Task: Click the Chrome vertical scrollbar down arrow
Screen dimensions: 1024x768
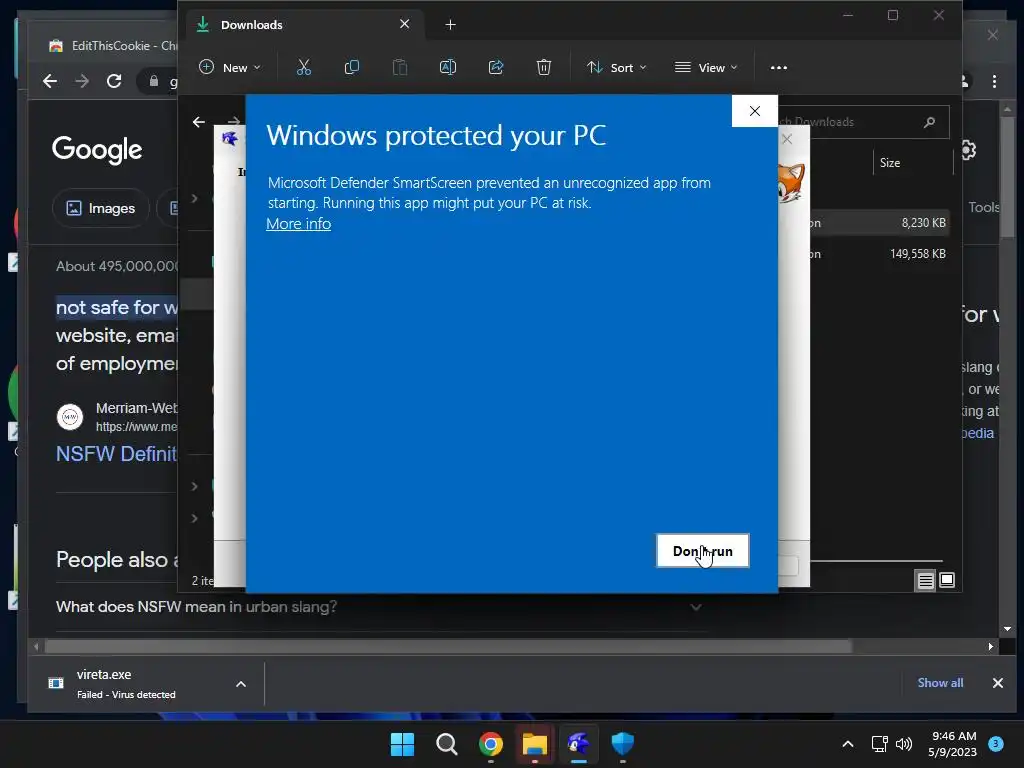Action: point(1008,629)
